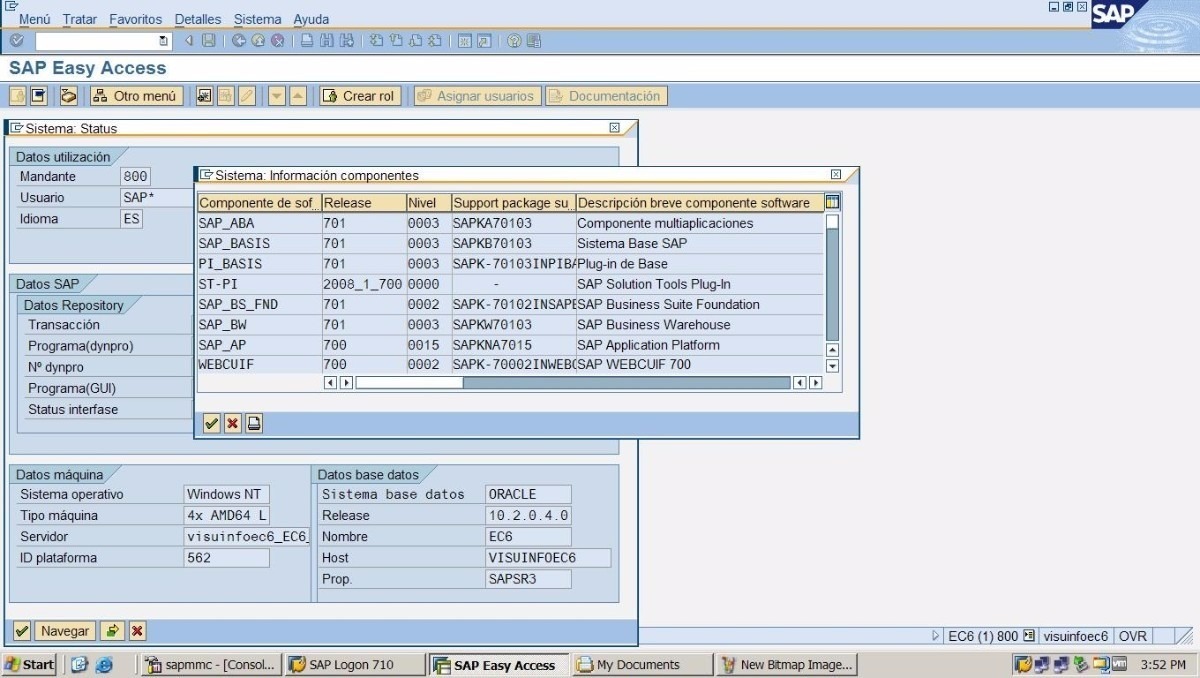Click the Navegar button in the Status dialog

click(66, 631)
